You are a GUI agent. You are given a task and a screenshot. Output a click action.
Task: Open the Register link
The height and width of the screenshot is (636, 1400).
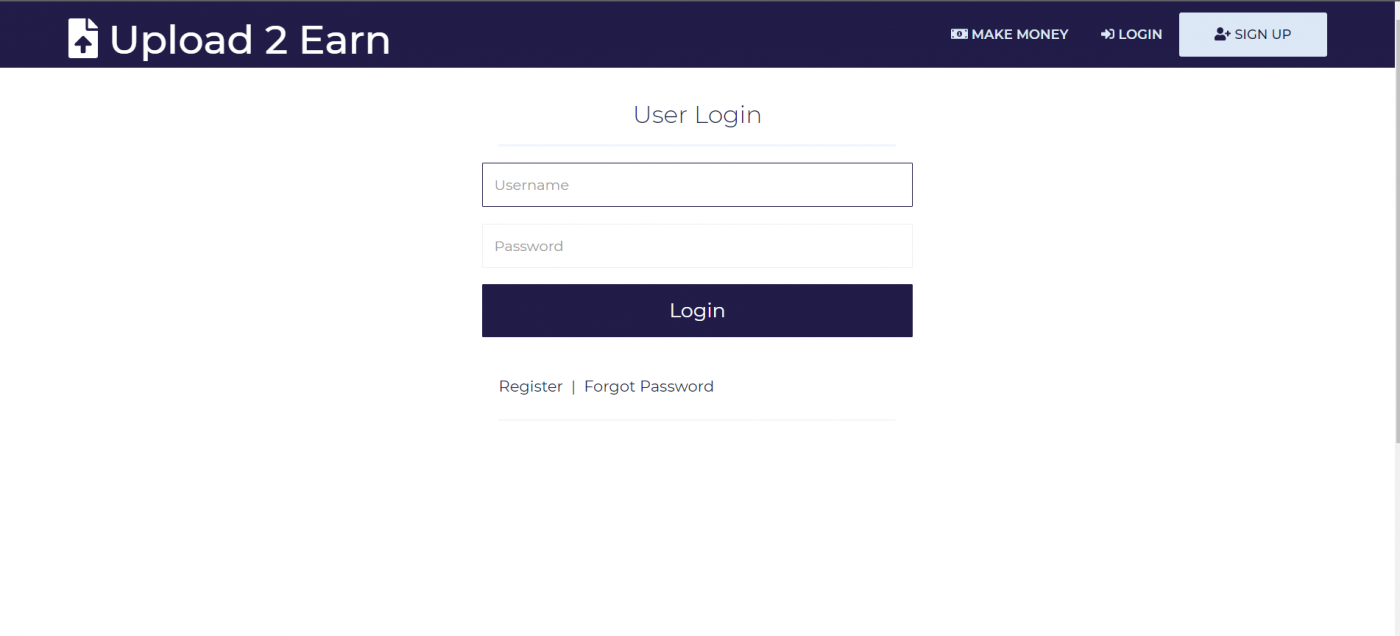tap(530, 386)
